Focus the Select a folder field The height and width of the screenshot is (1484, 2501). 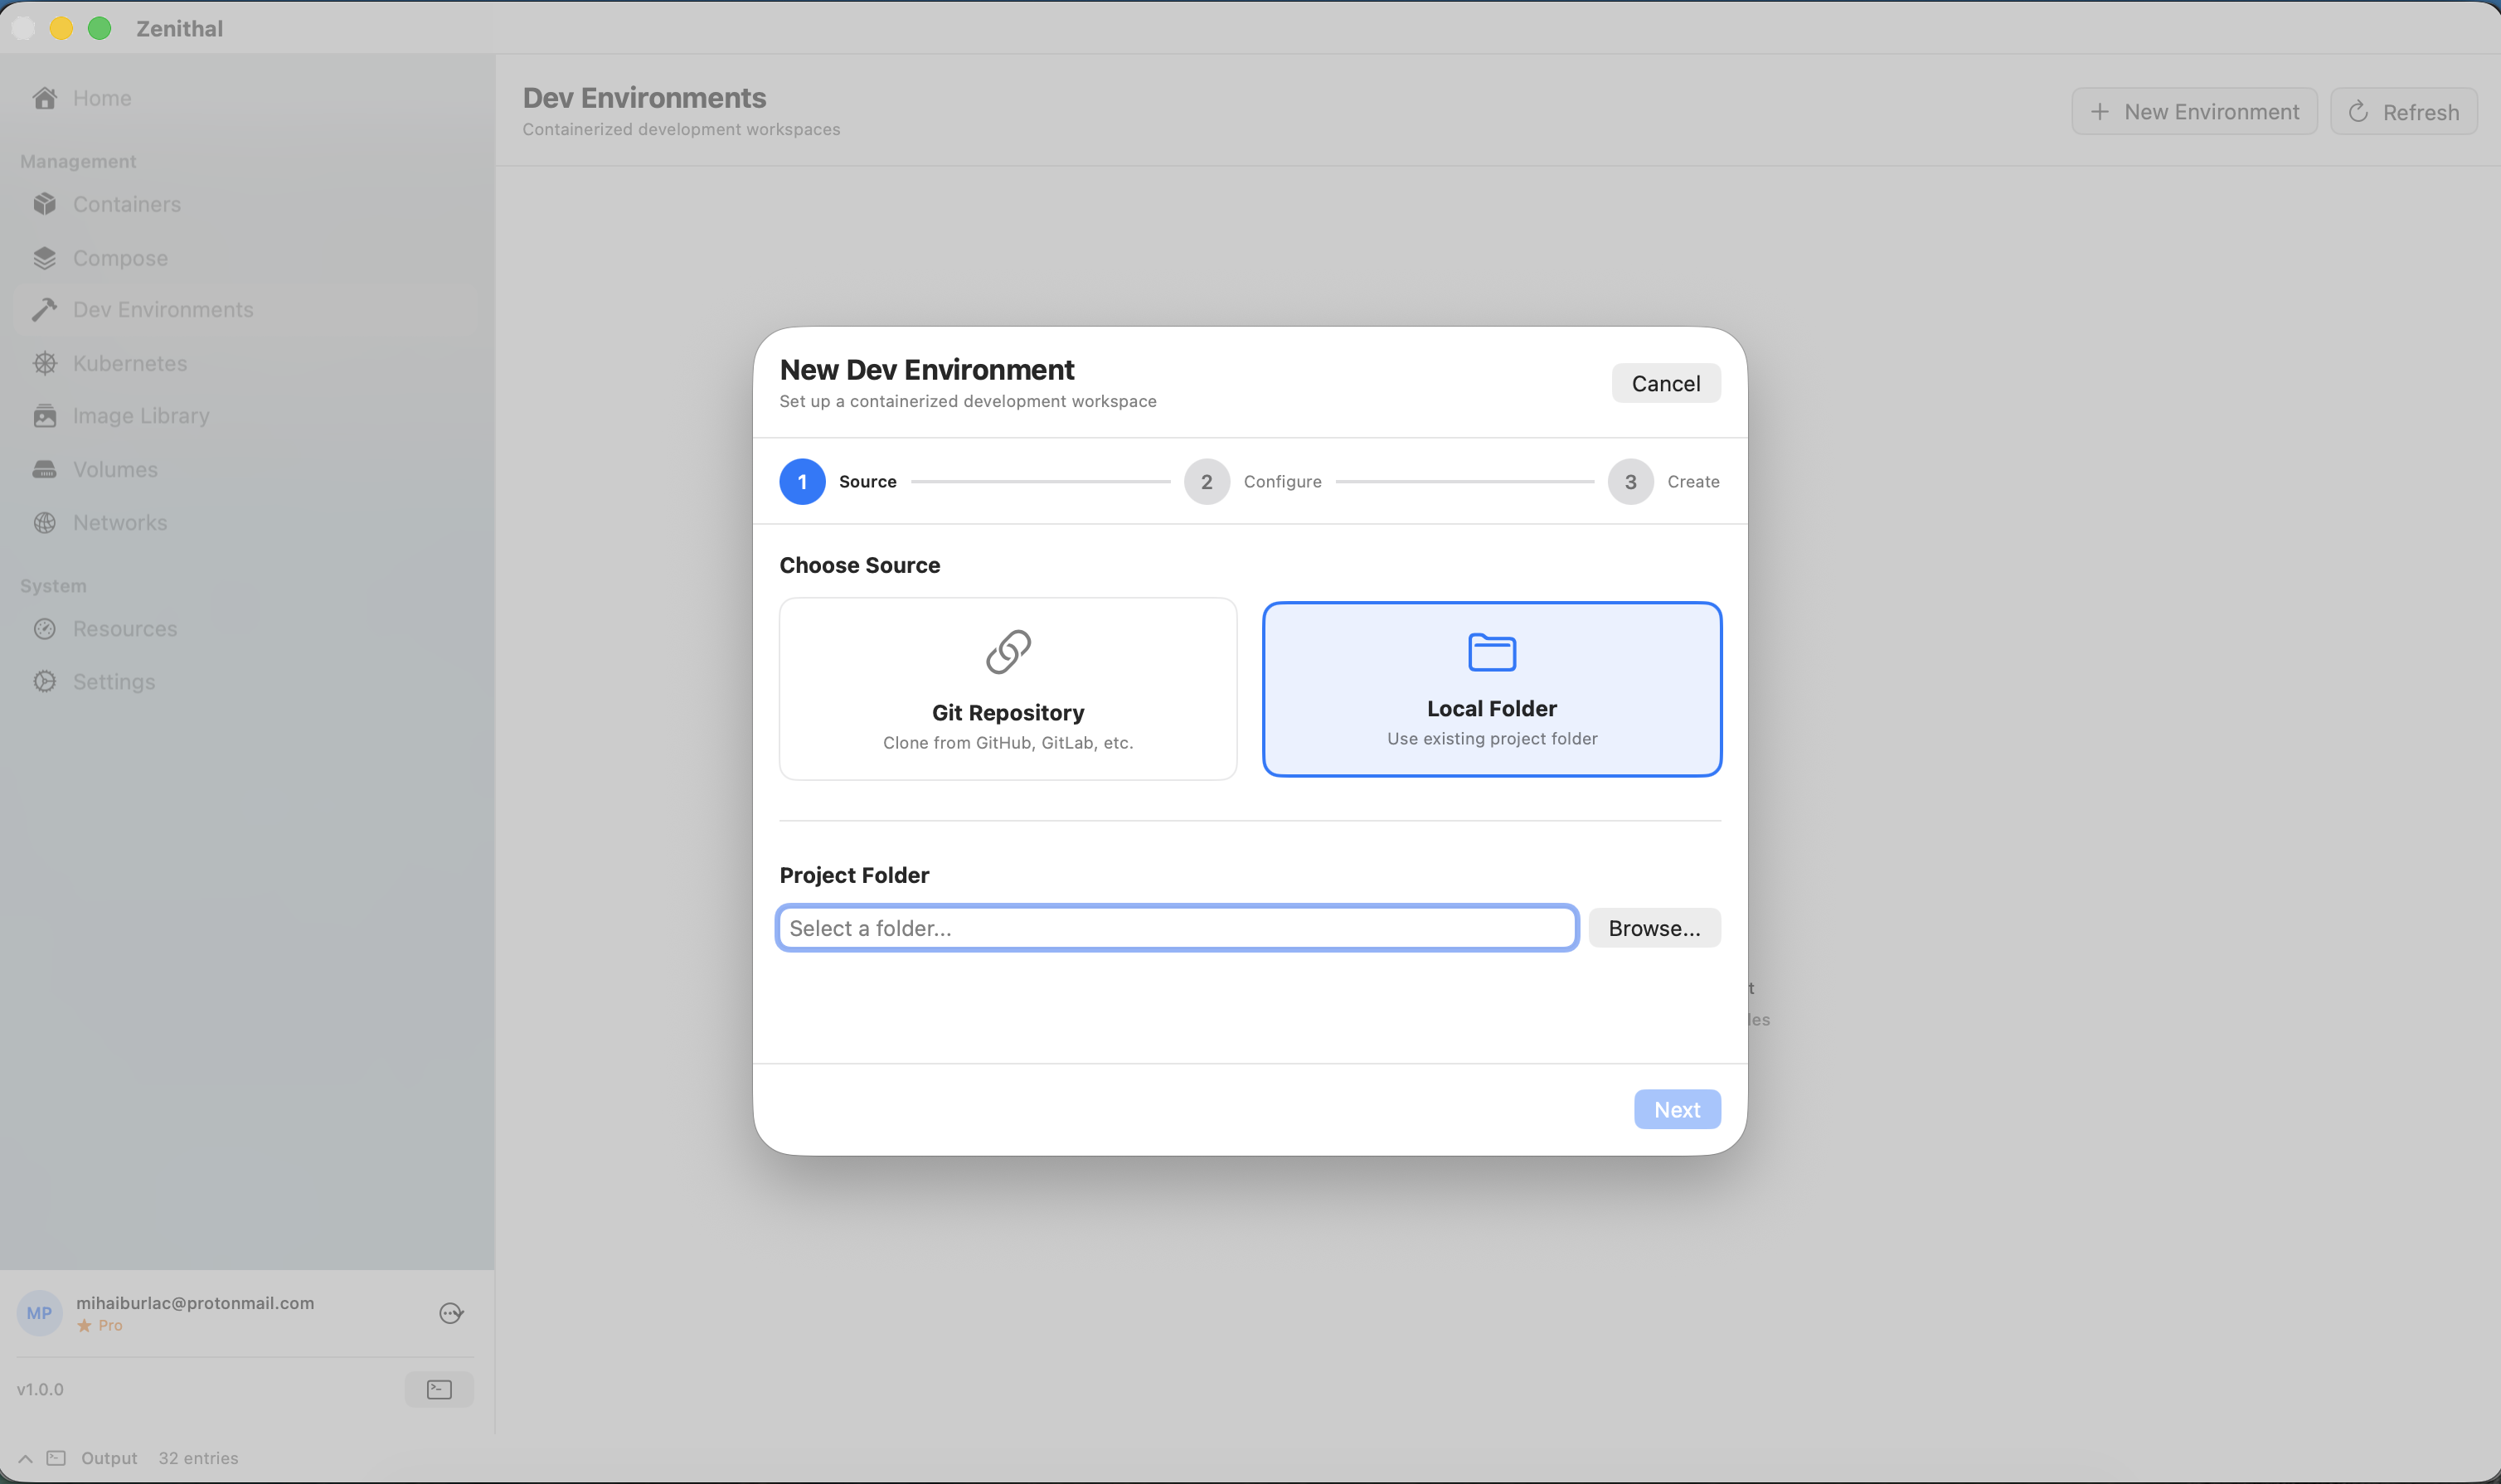coord(1176,928)
